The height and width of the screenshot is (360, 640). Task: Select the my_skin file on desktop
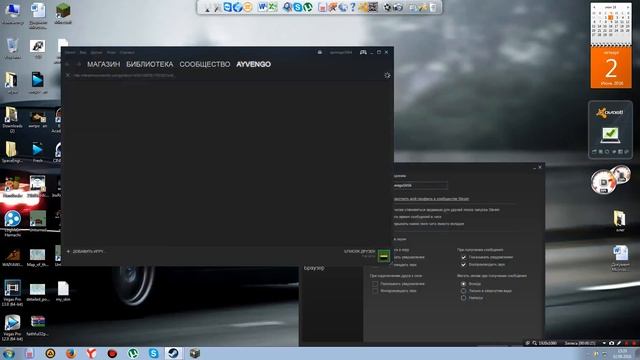pos(63,291)
